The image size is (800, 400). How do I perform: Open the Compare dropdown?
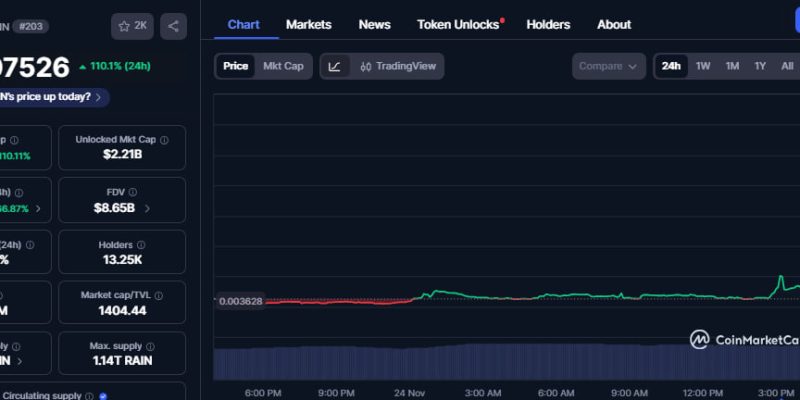point(608,66)
